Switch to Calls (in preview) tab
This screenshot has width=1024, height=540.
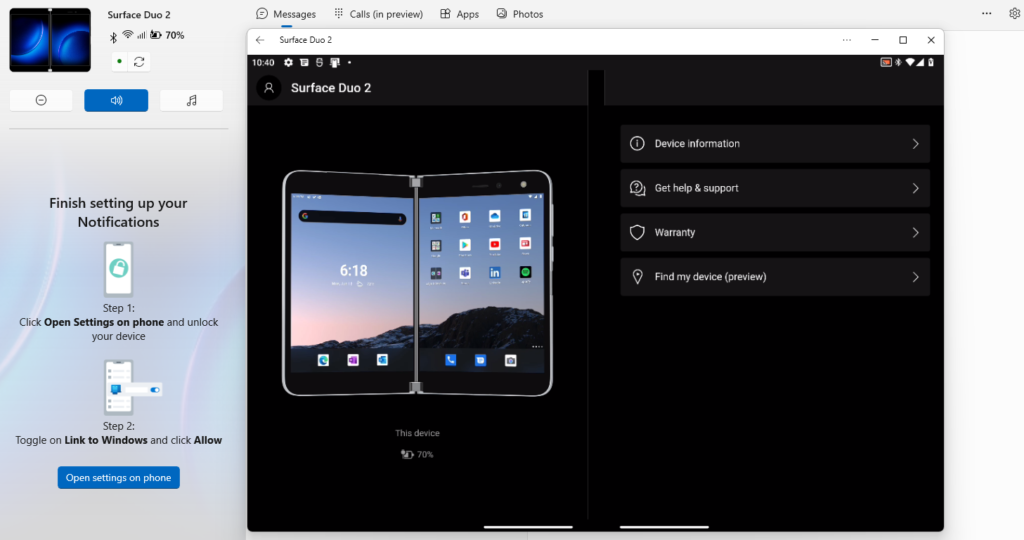(378, 14)
